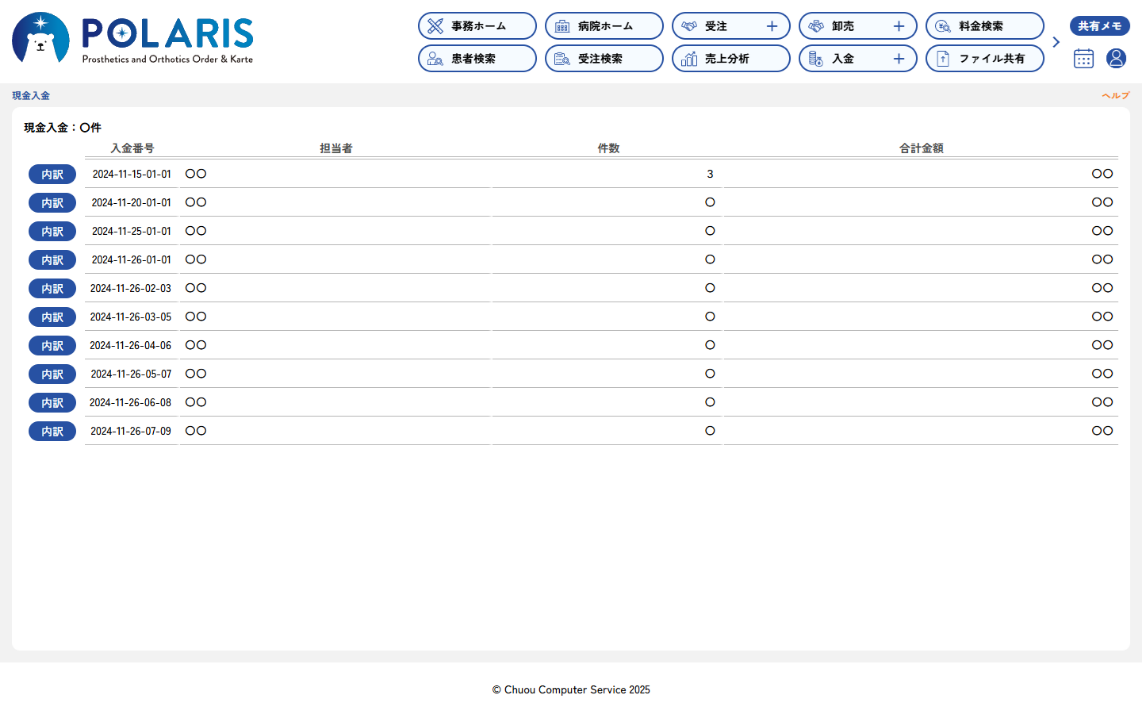This screenshot has width=1142, height=714.
Task: Click the plus icon beside 入金
Action: [x=898, y=59]
